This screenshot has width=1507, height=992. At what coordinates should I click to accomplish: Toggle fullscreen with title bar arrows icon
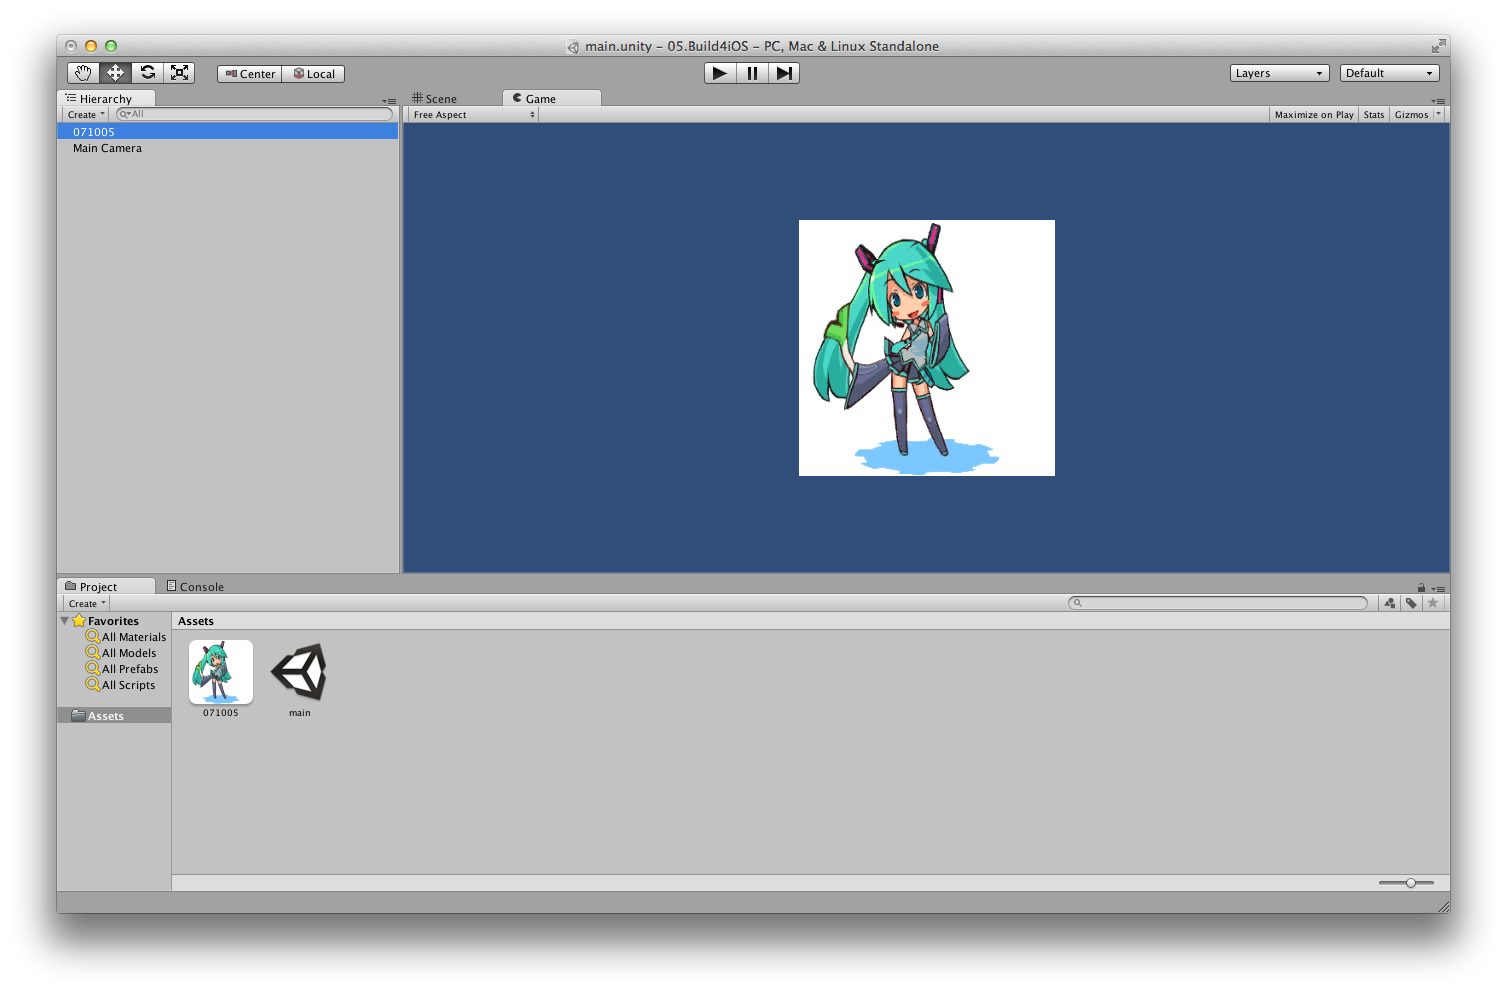click(1438, 46)
